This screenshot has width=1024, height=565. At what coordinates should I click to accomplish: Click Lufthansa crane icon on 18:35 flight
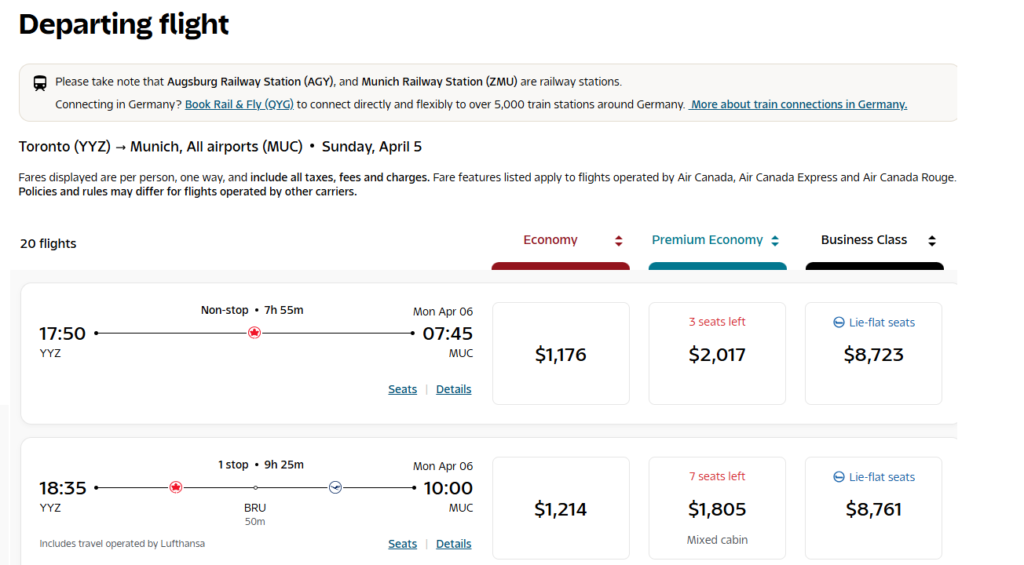(335, 488)
